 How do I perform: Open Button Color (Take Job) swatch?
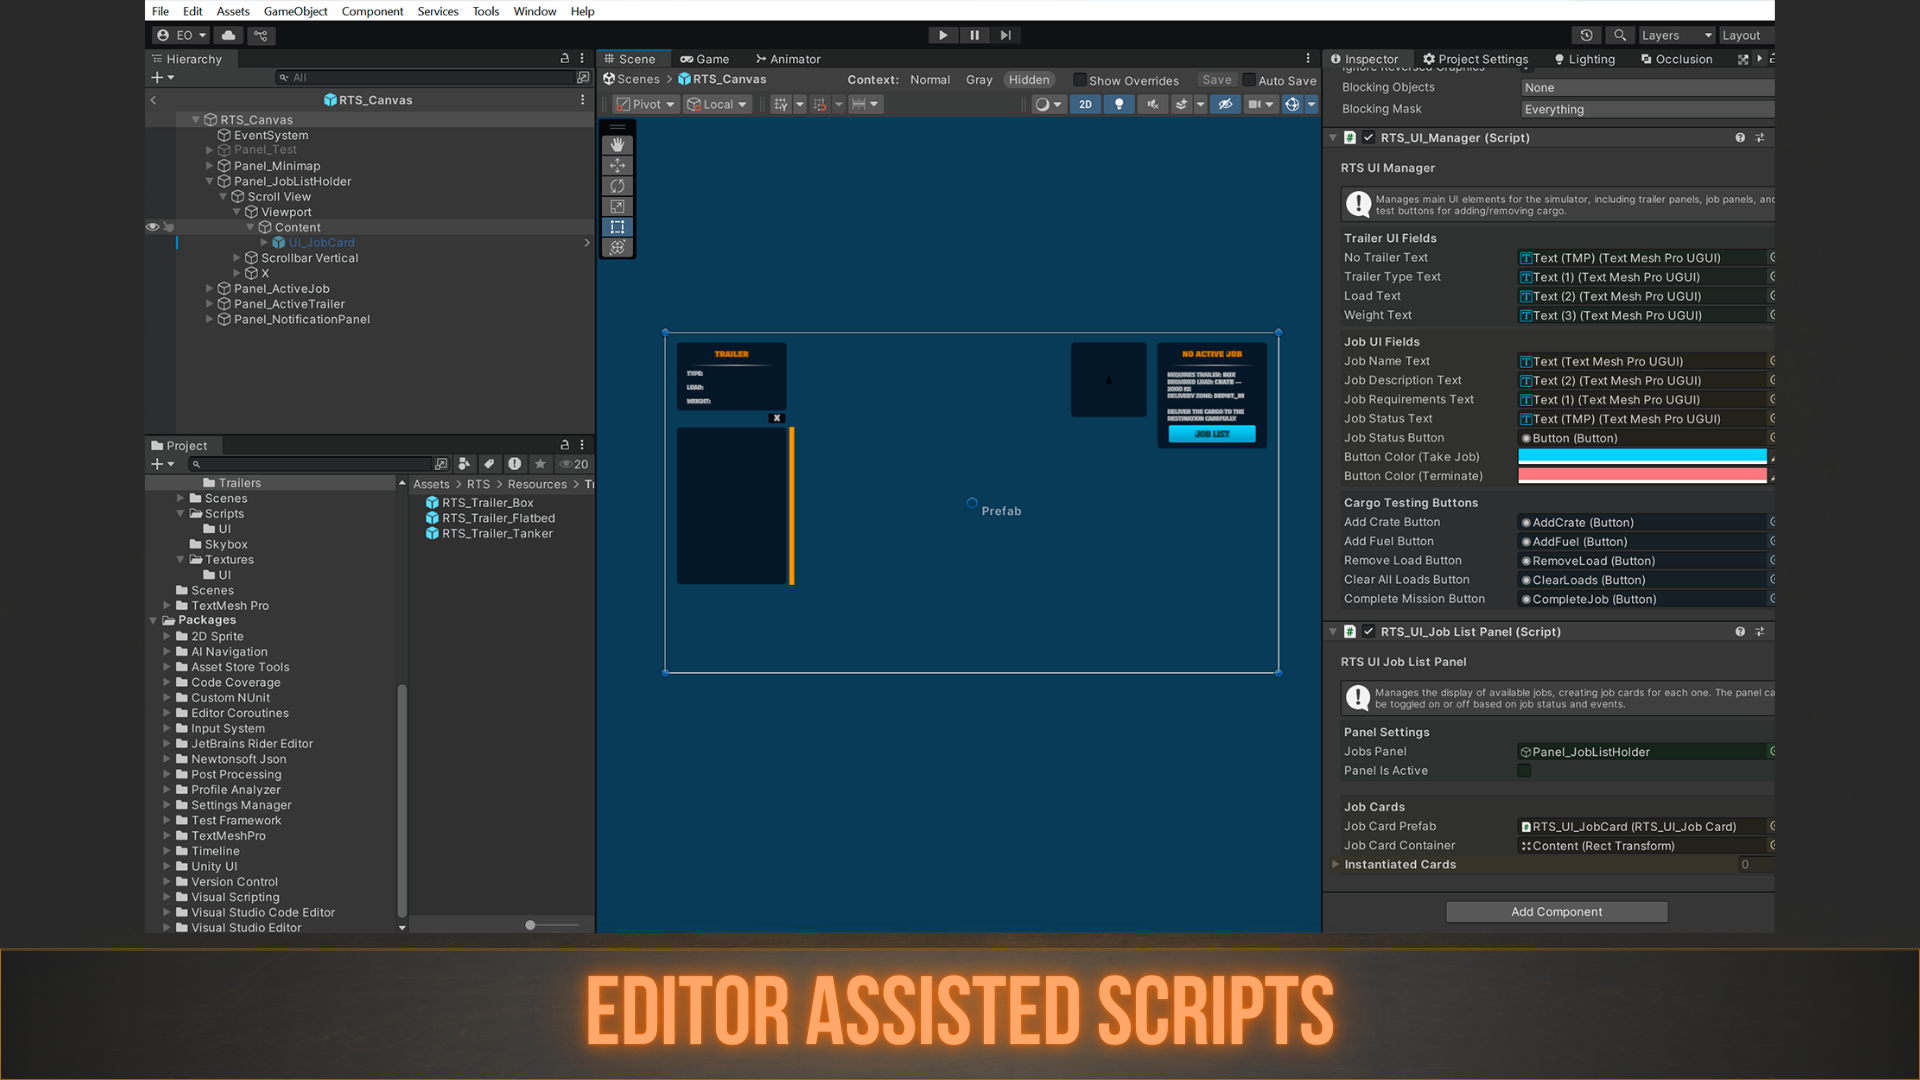pyautogui.click(x=1642, y=457)
